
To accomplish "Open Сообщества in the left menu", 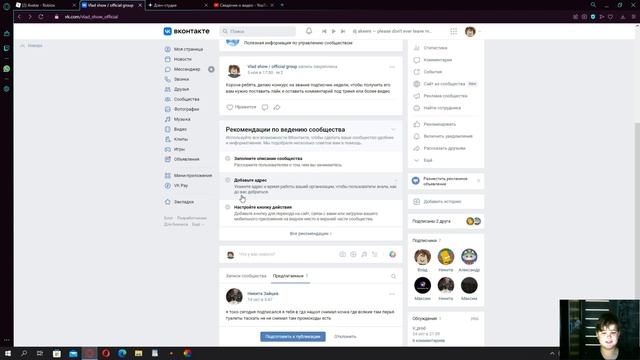I will click(188, 99).
